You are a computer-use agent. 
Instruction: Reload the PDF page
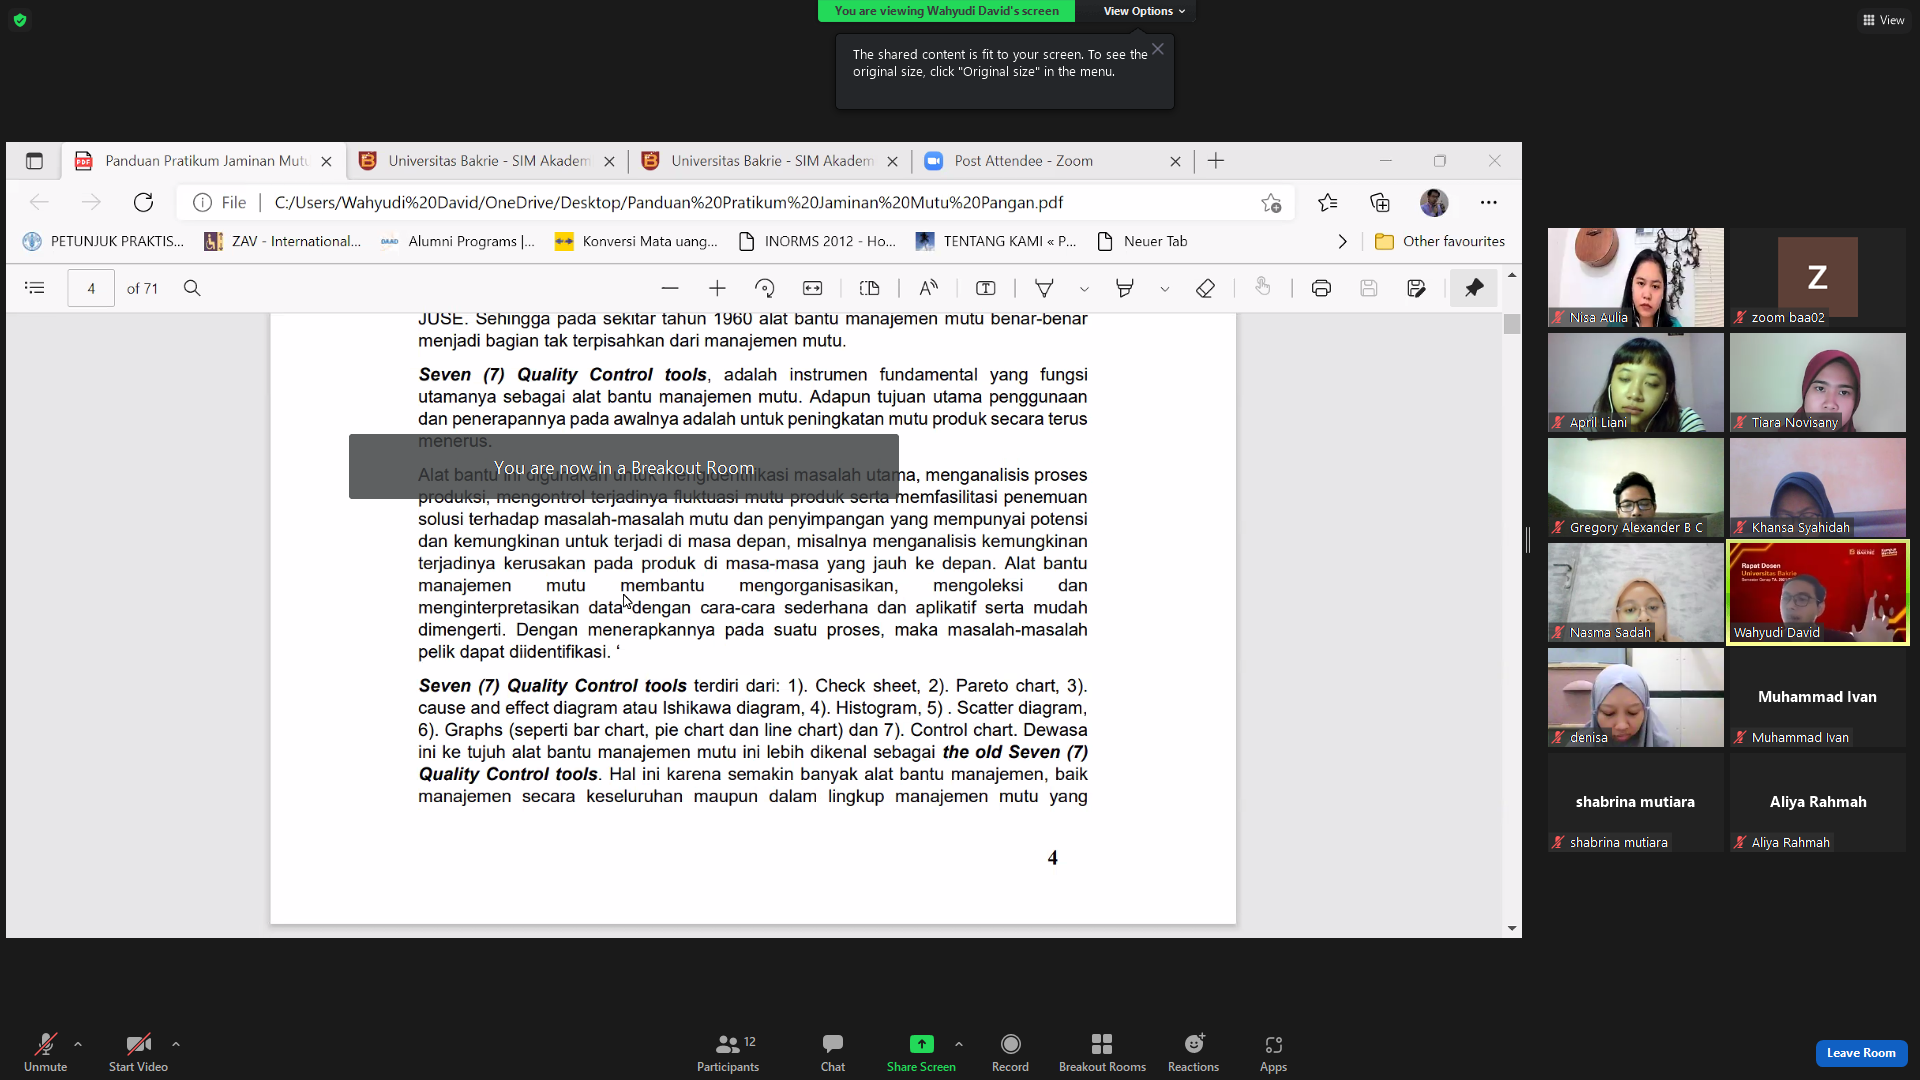point(143,203)
